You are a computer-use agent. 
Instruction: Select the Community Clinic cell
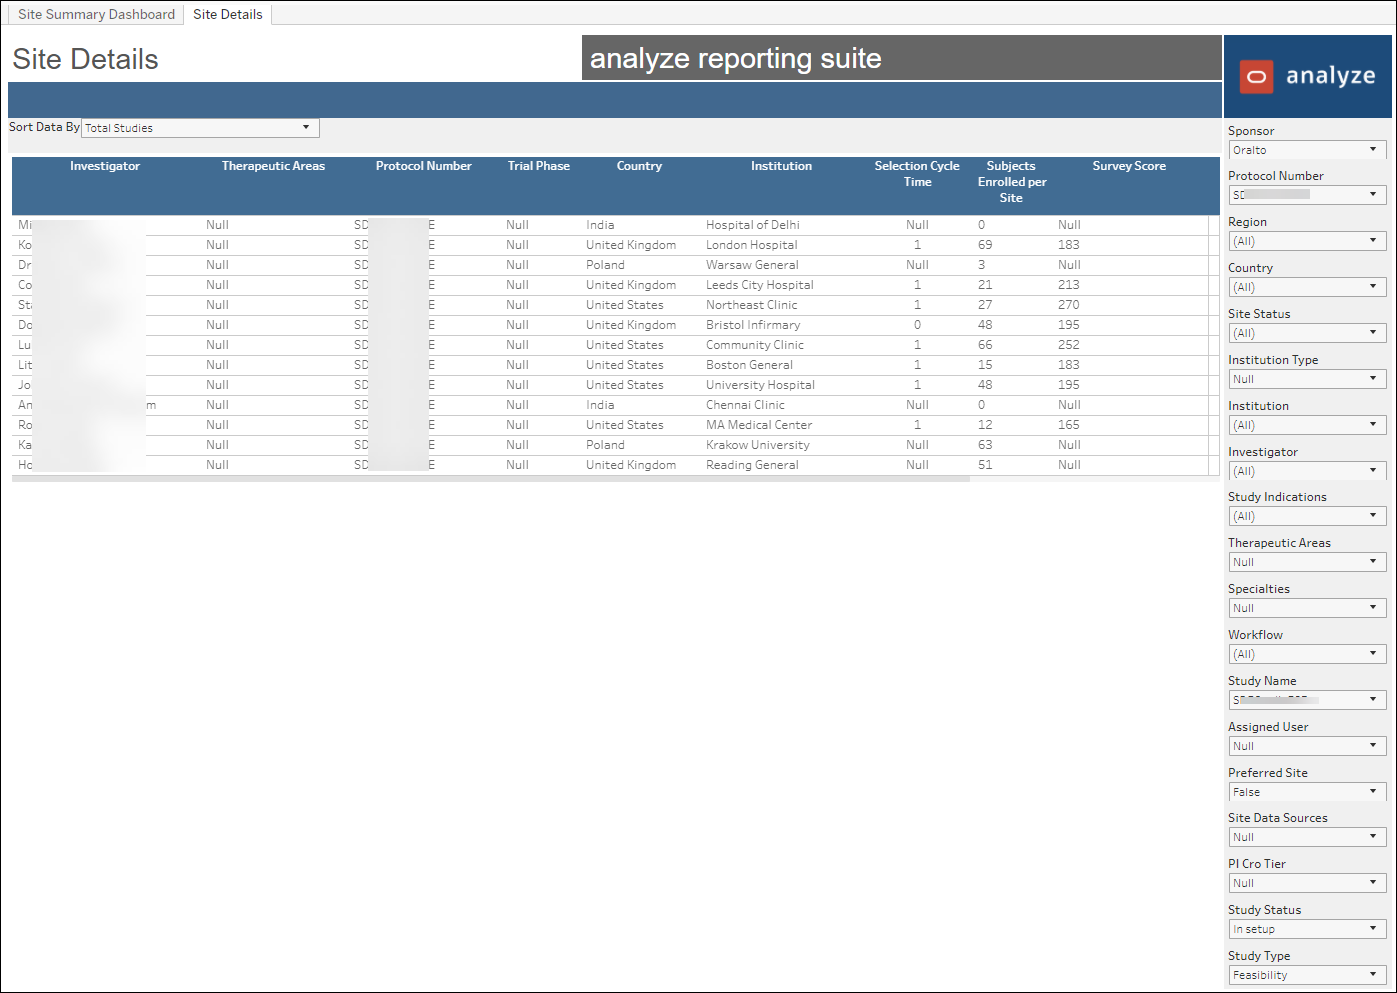click(755, 345)
